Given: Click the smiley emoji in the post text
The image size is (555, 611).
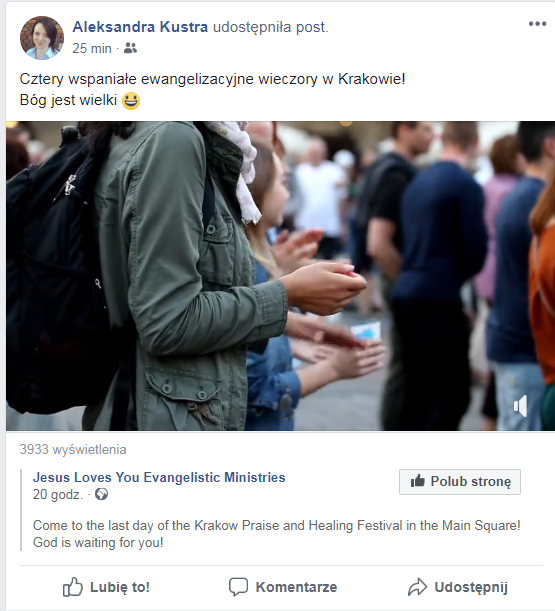Looking at the screenshot, I should [131, 101].
